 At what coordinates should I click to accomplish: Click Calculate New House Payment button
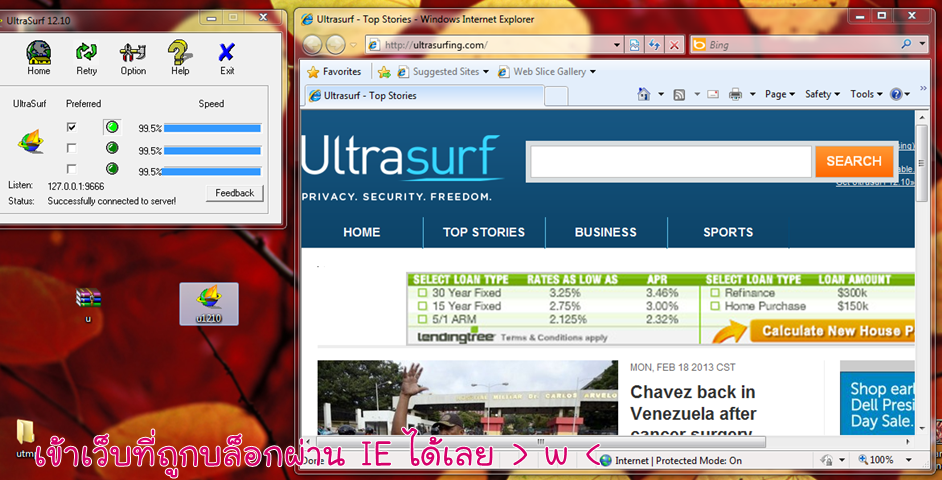(833, 331)
